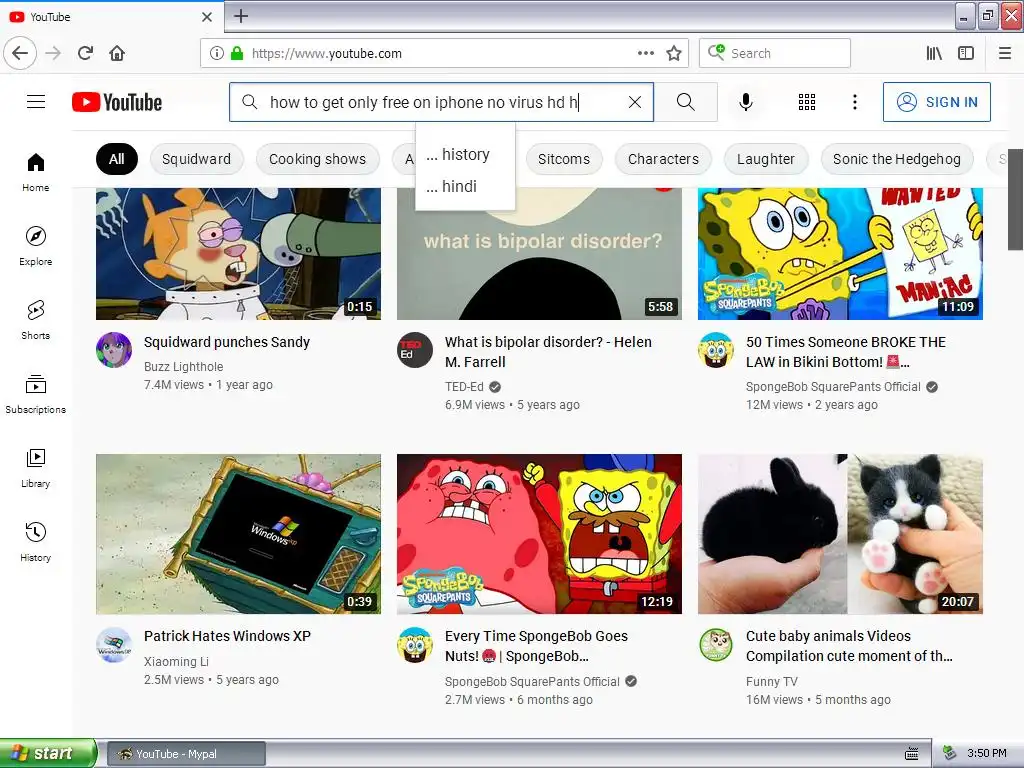This screenshot has width=1024, height=768.
Task: Click the browser Search box
Action: click(x=775, y=54)
